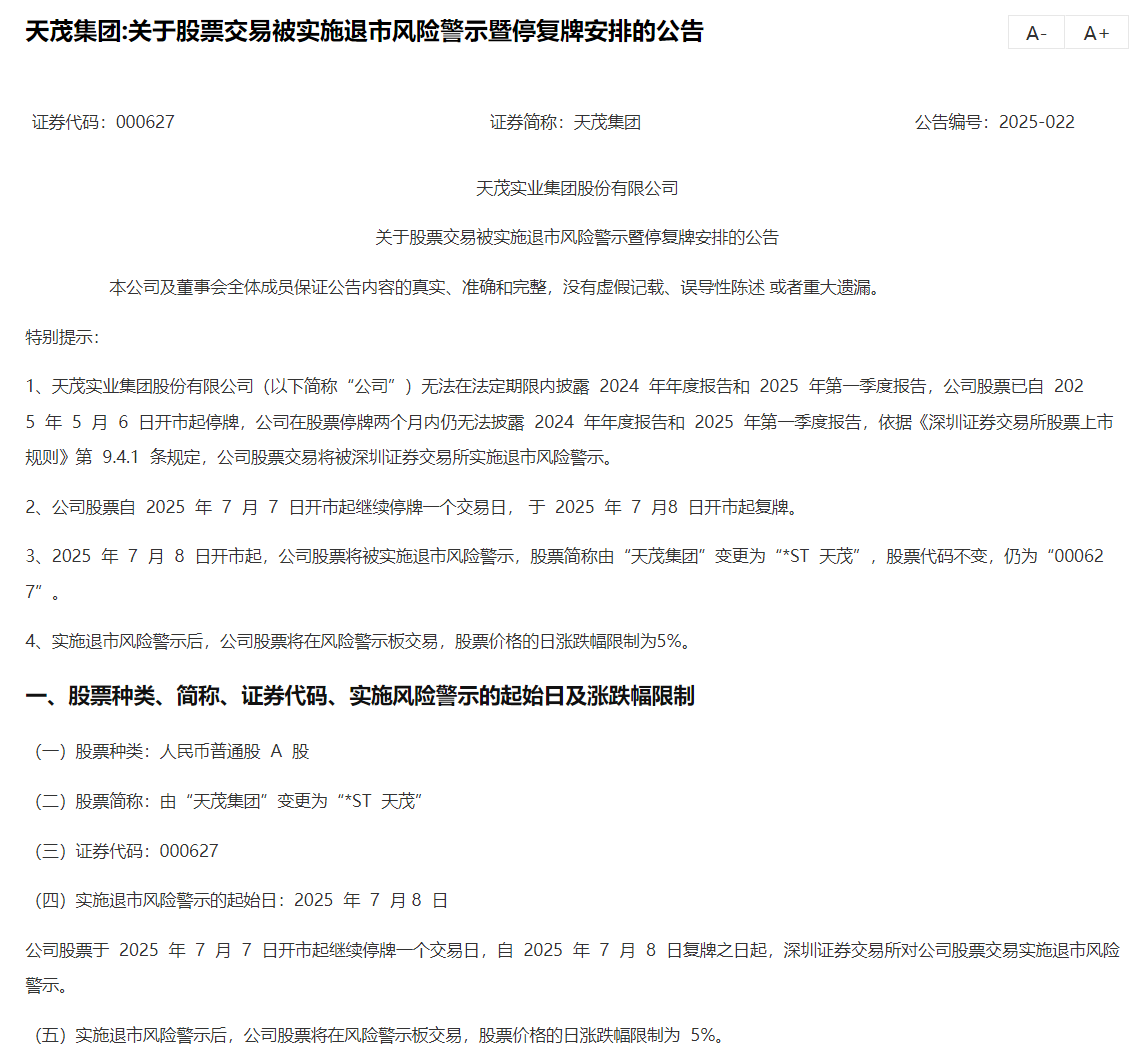Click the centered subtitle '关于股票交易被实施退市风险警示暨停复牌安排的公告'

[577, 238]
